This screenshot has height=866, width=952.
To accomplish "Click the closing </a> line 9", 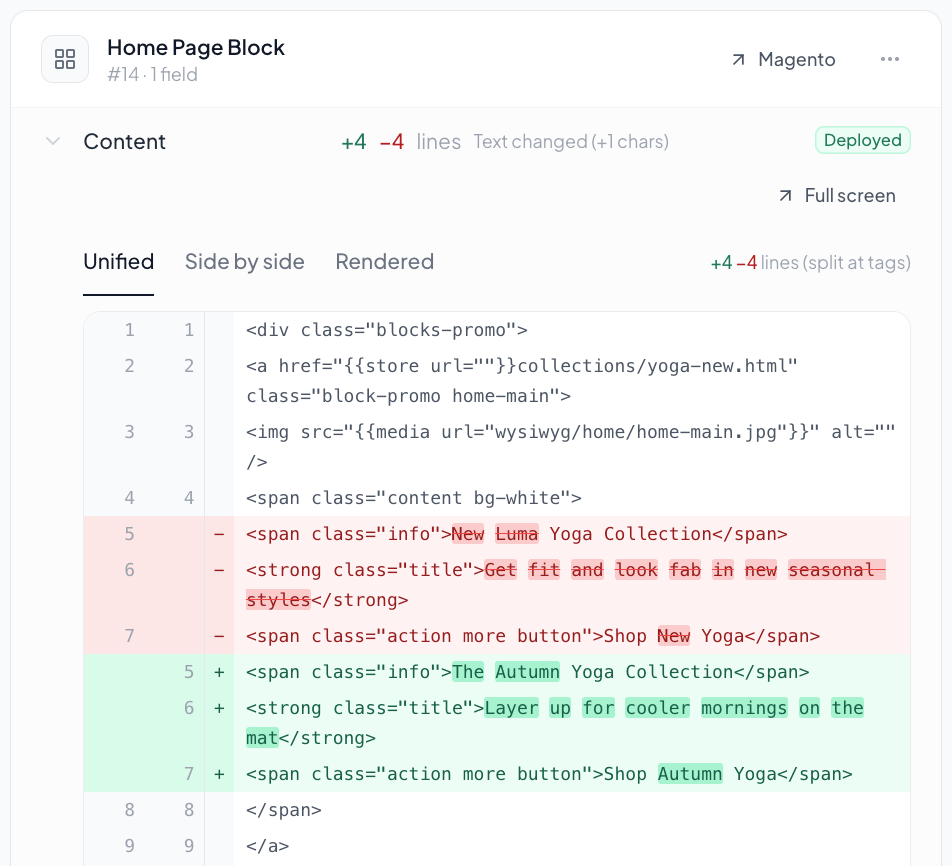I will click(x=497, y=845).
